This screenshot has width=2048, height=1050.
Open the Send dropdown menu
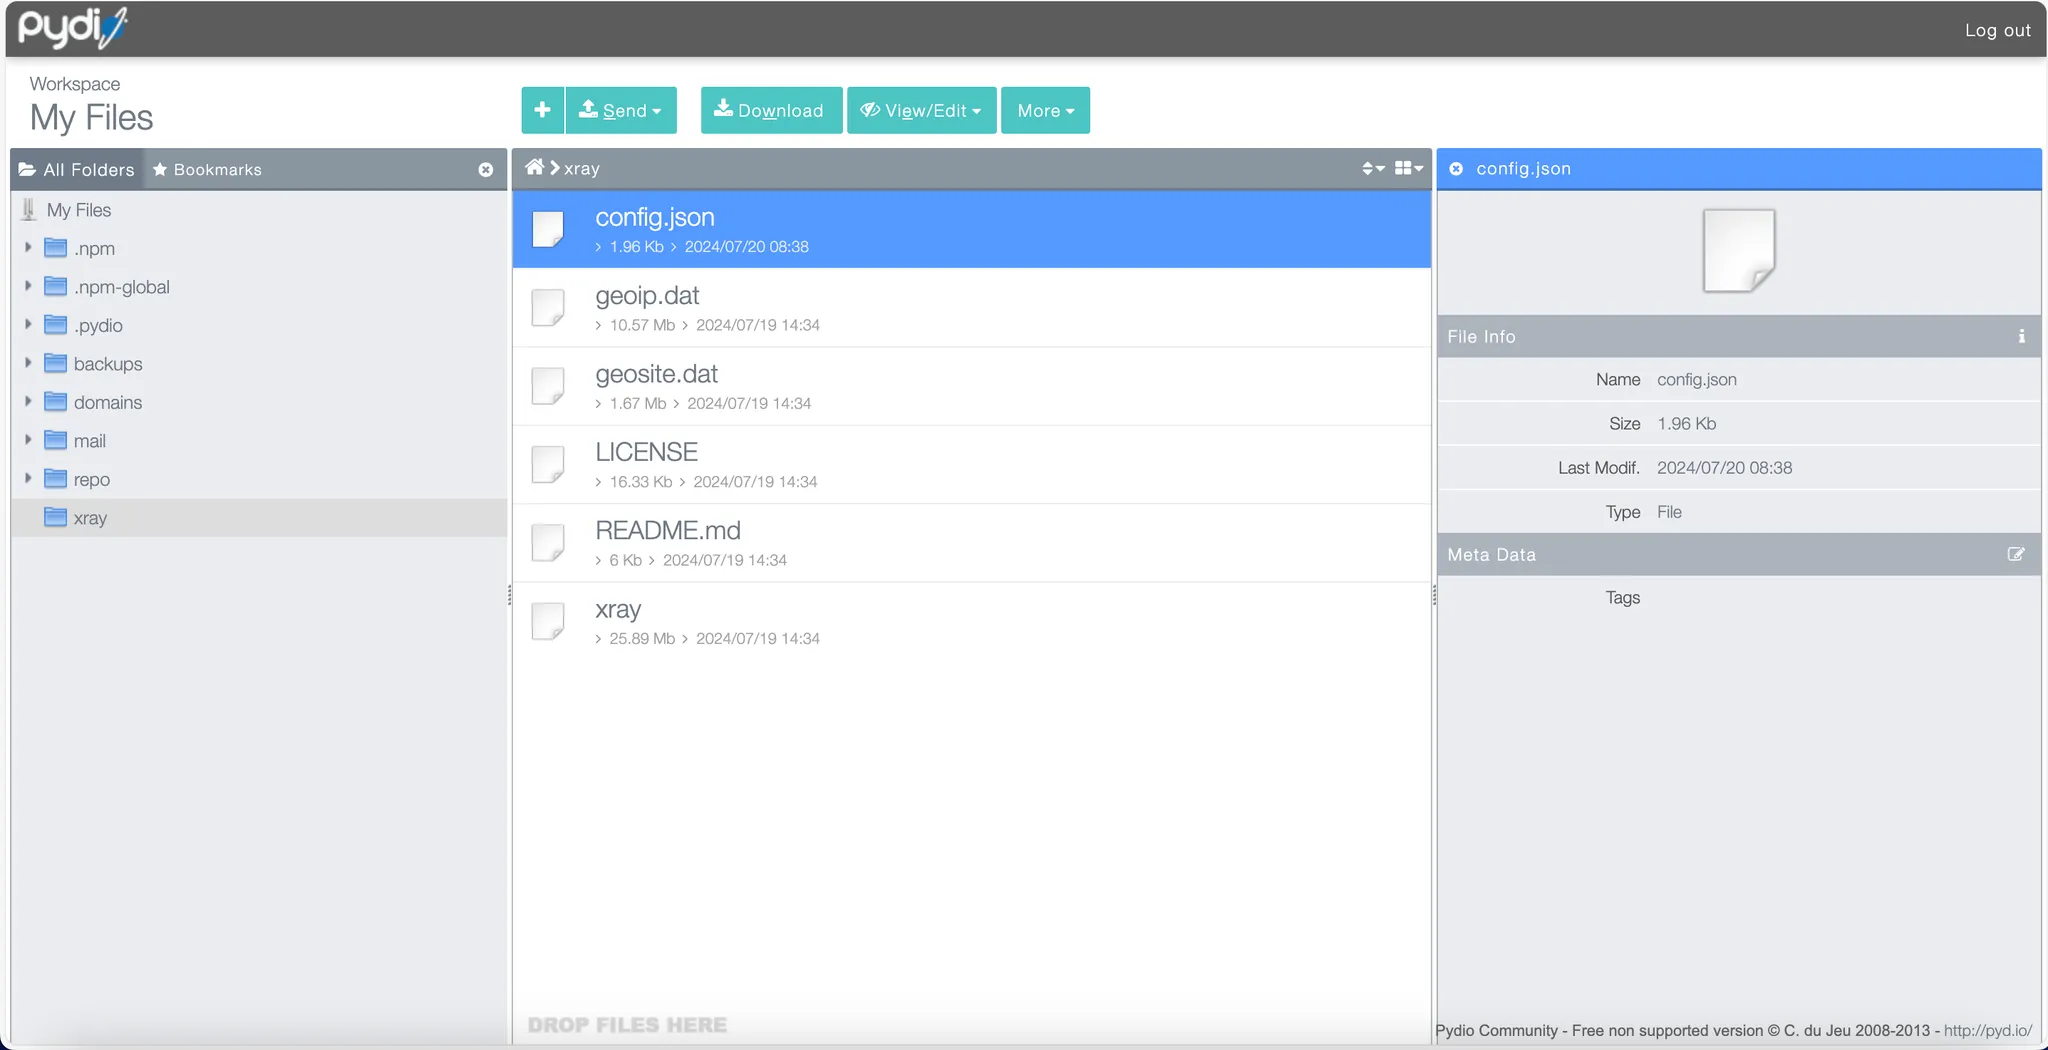(621, 110)
